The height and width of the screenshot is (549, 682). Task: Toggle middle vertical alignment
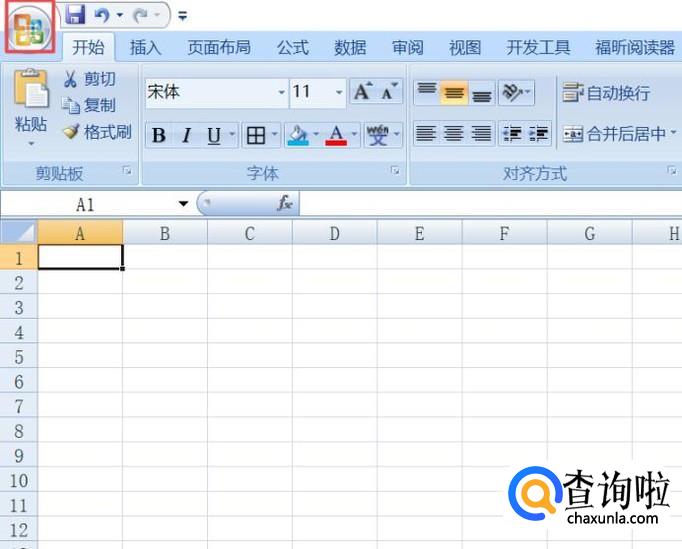pos(454,93)
